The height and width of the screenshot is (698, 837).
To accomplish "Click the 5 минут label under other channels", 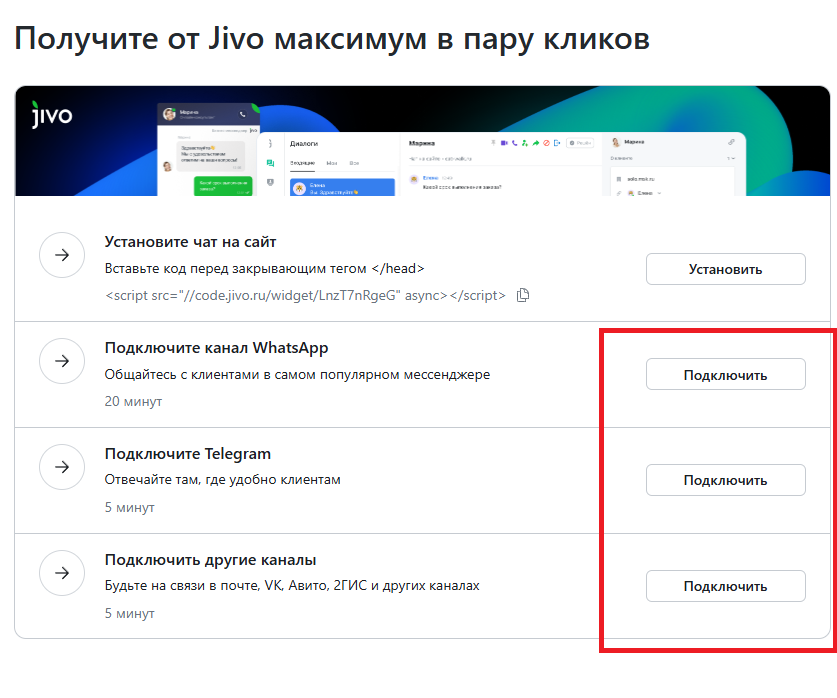I will point(130,613).
